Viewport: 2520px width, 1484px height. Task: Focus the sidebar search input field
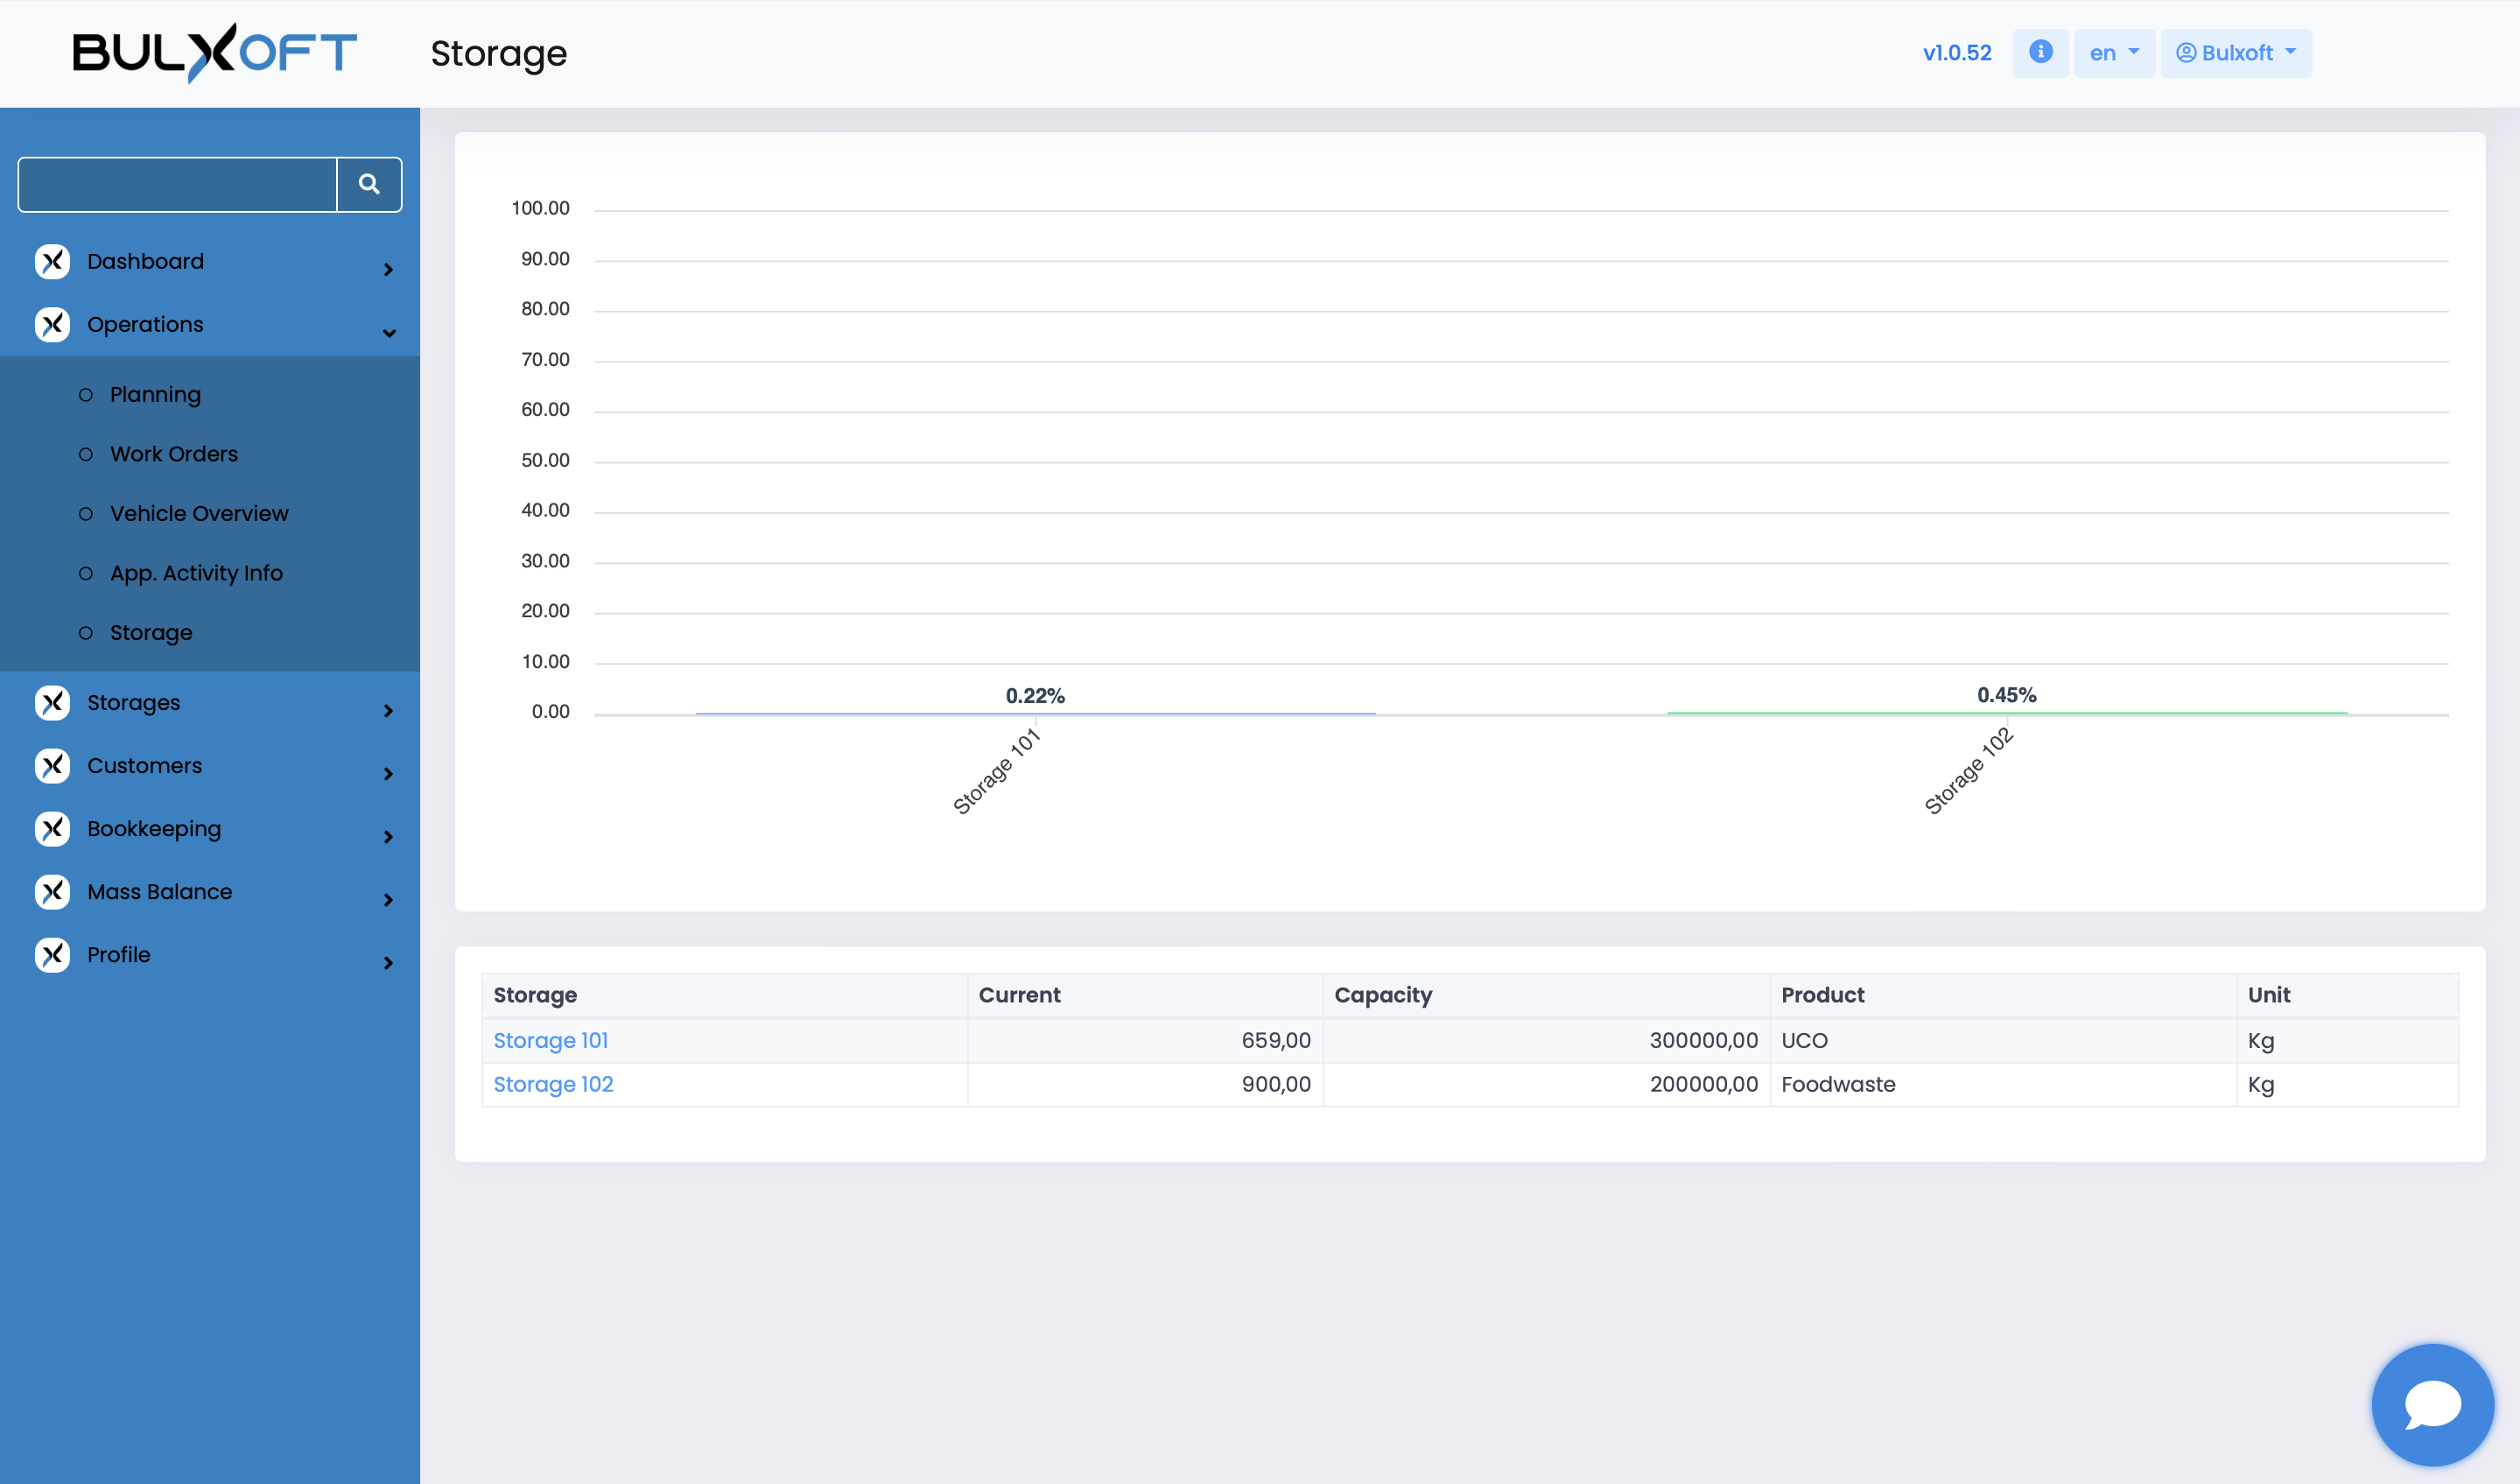(x=178, y=184)
